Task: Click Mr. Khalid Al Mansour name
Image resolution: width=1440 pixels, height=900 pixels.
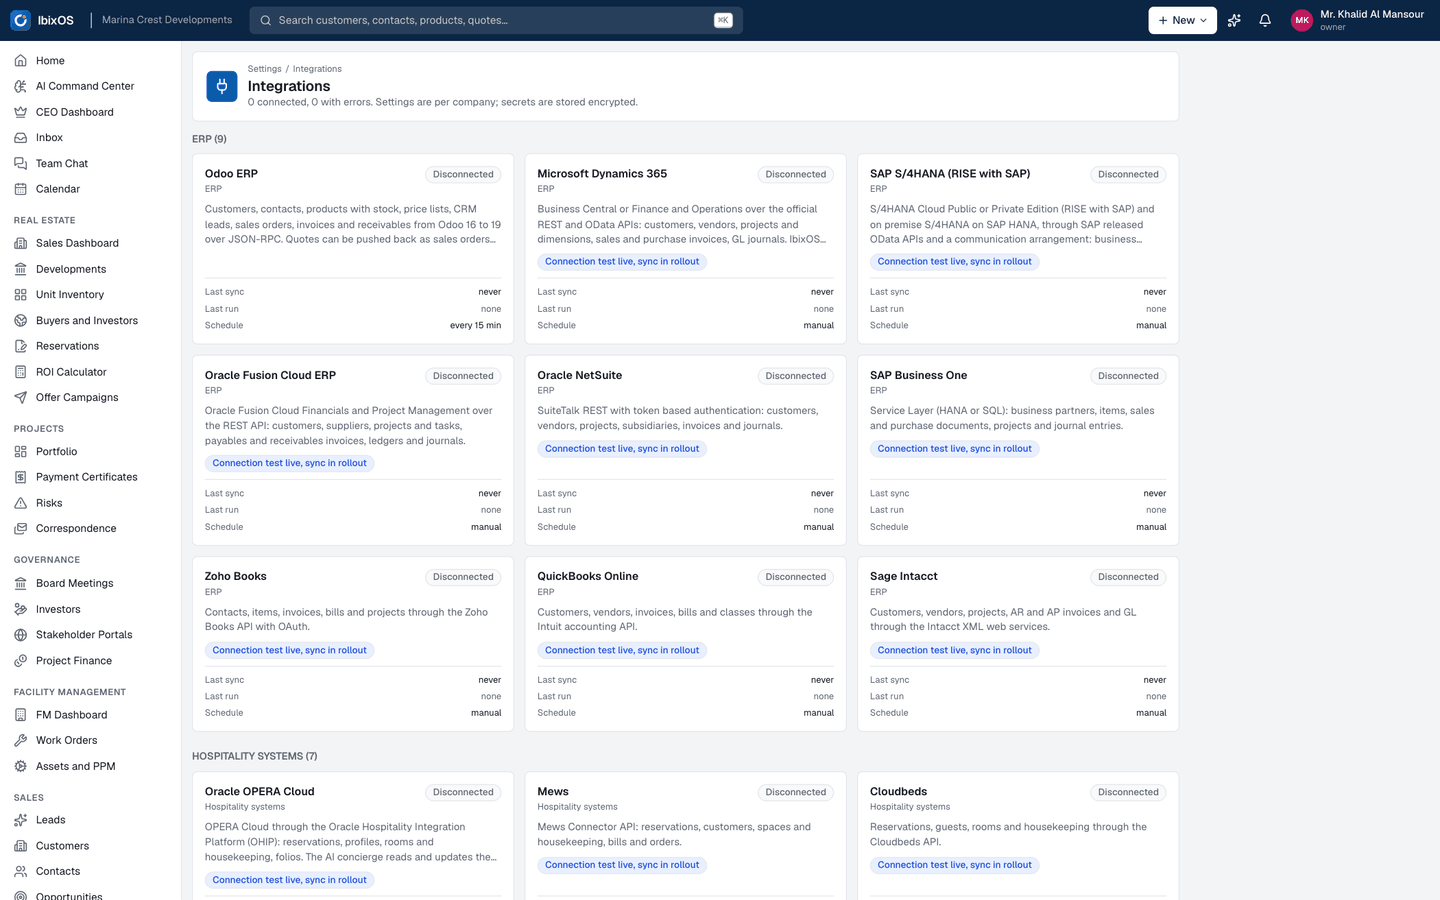Action: tap(1372, 15)
